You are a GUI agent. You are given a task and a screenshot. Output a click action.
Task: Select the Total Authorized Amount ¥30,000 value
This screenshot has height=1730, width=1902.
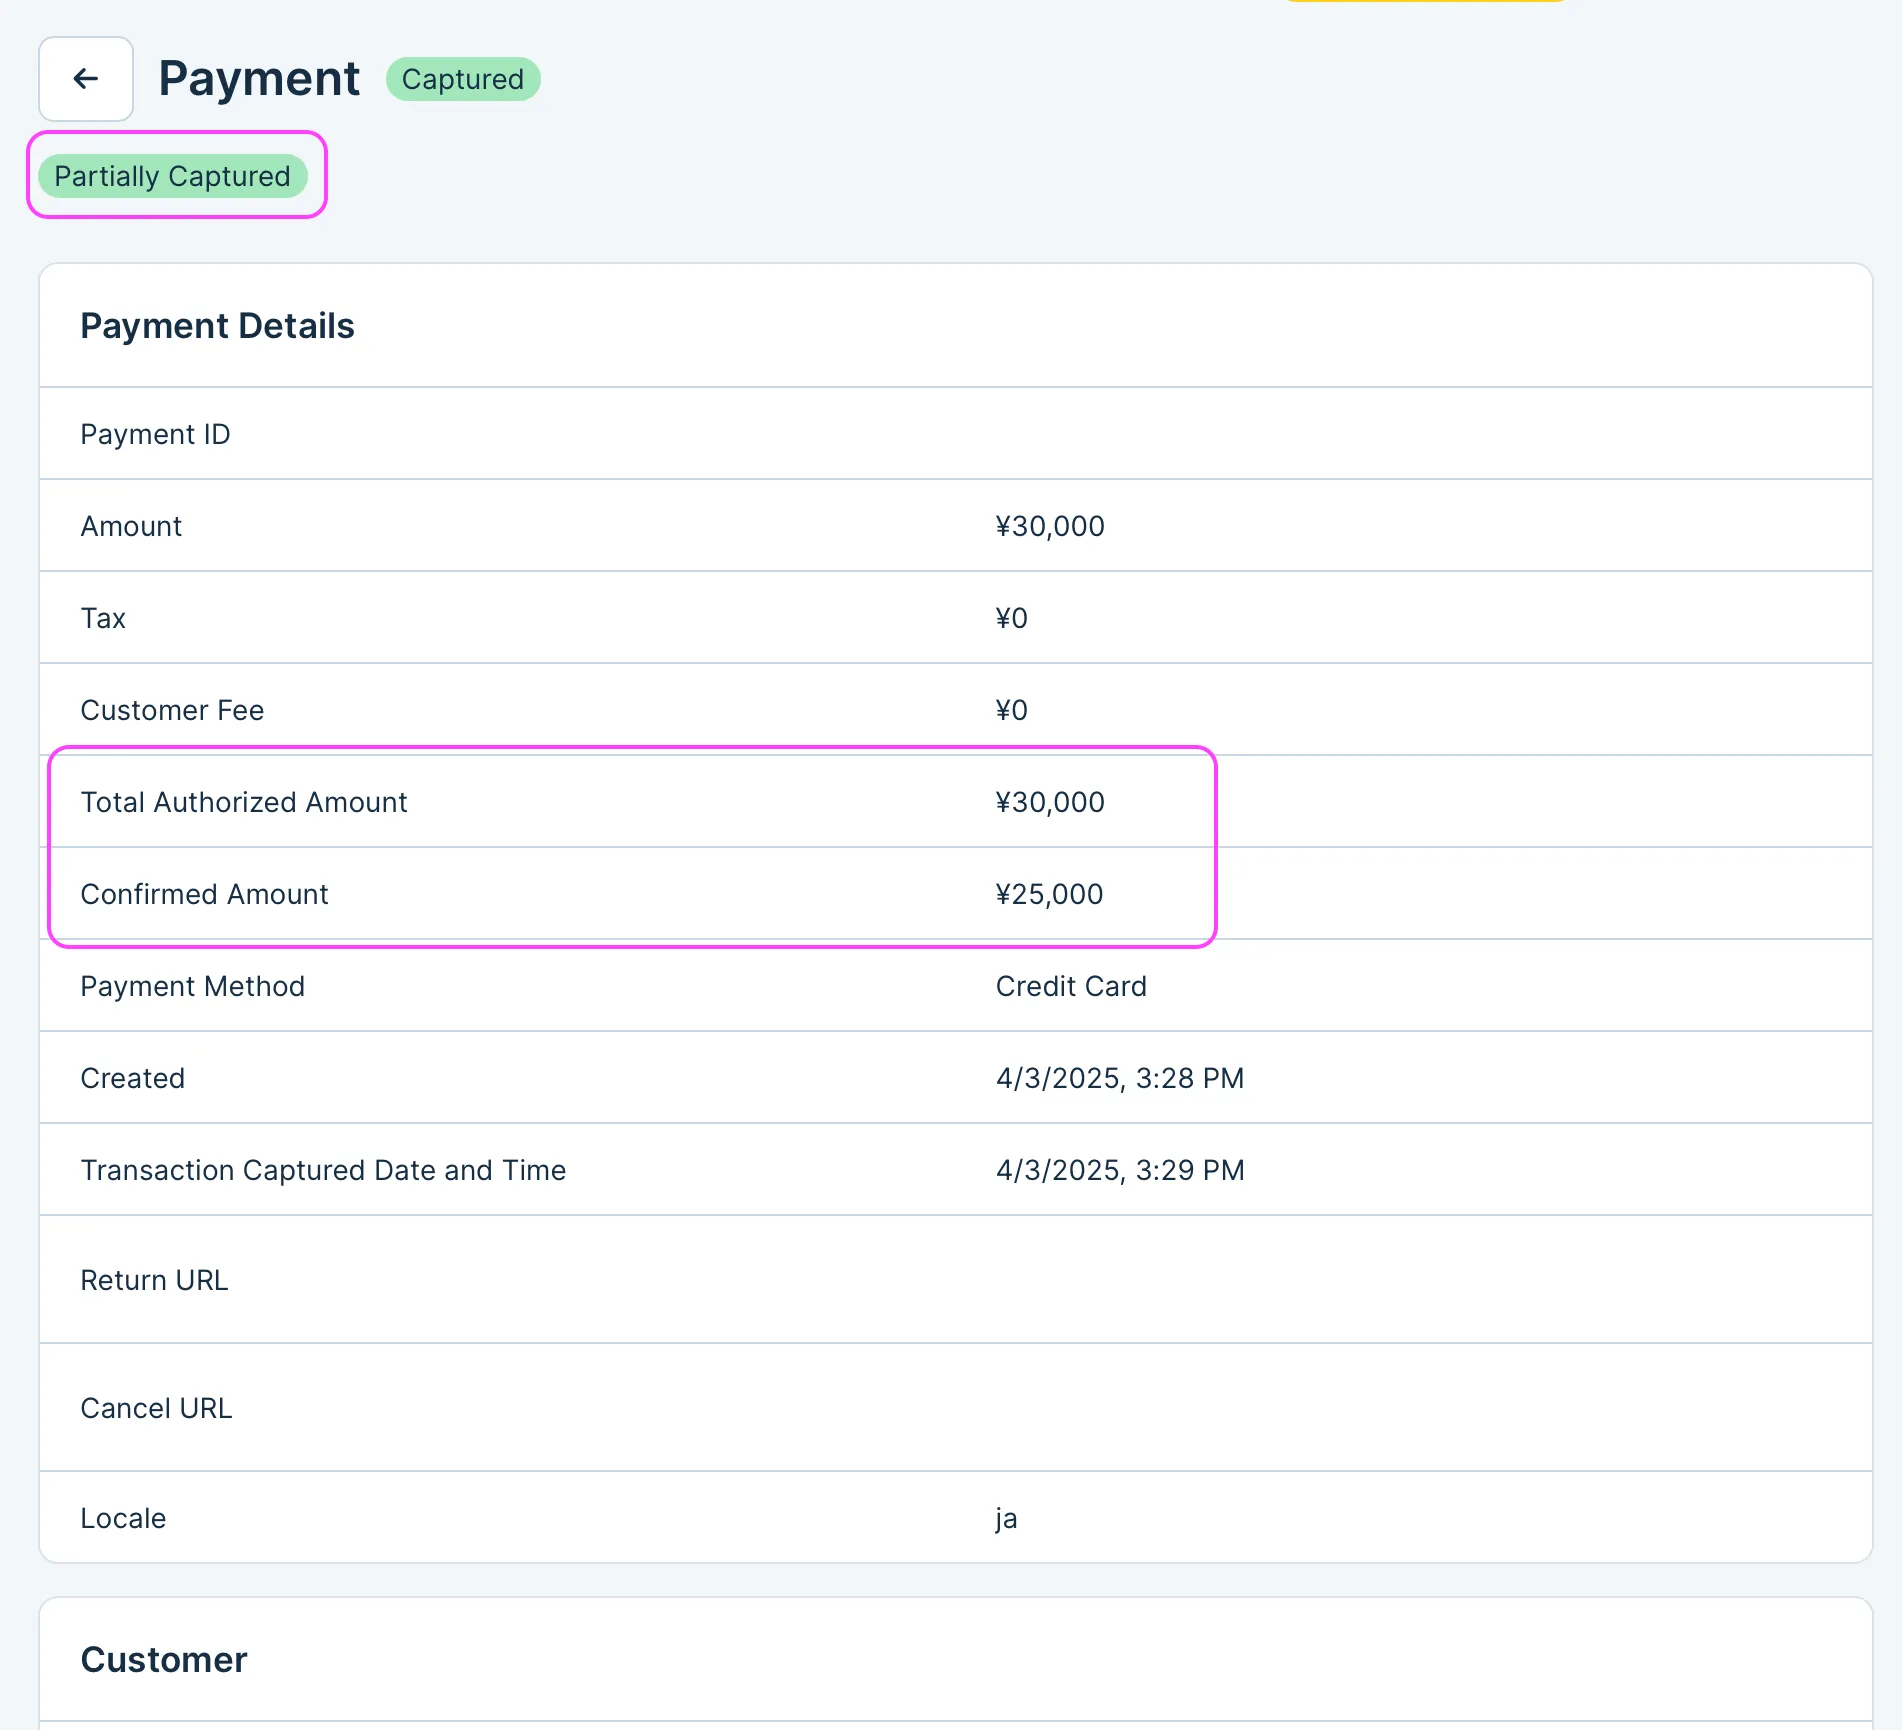click(1049, 802)
